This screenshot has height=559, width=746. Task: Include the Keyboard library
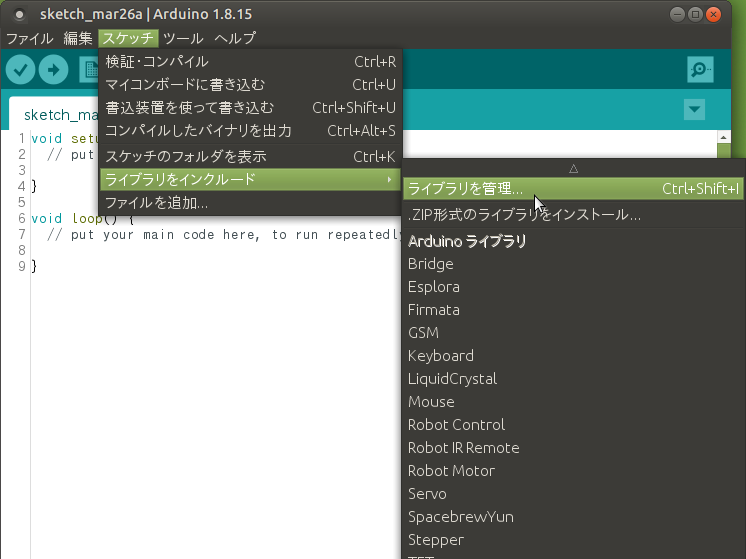point(573,356)
